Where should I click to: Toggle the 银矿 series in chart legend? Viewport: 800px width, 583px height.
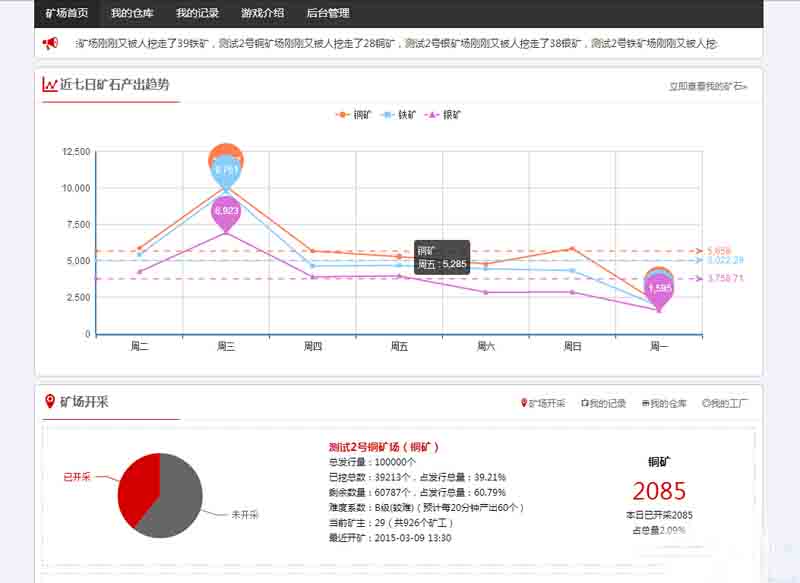pos(445,115)
